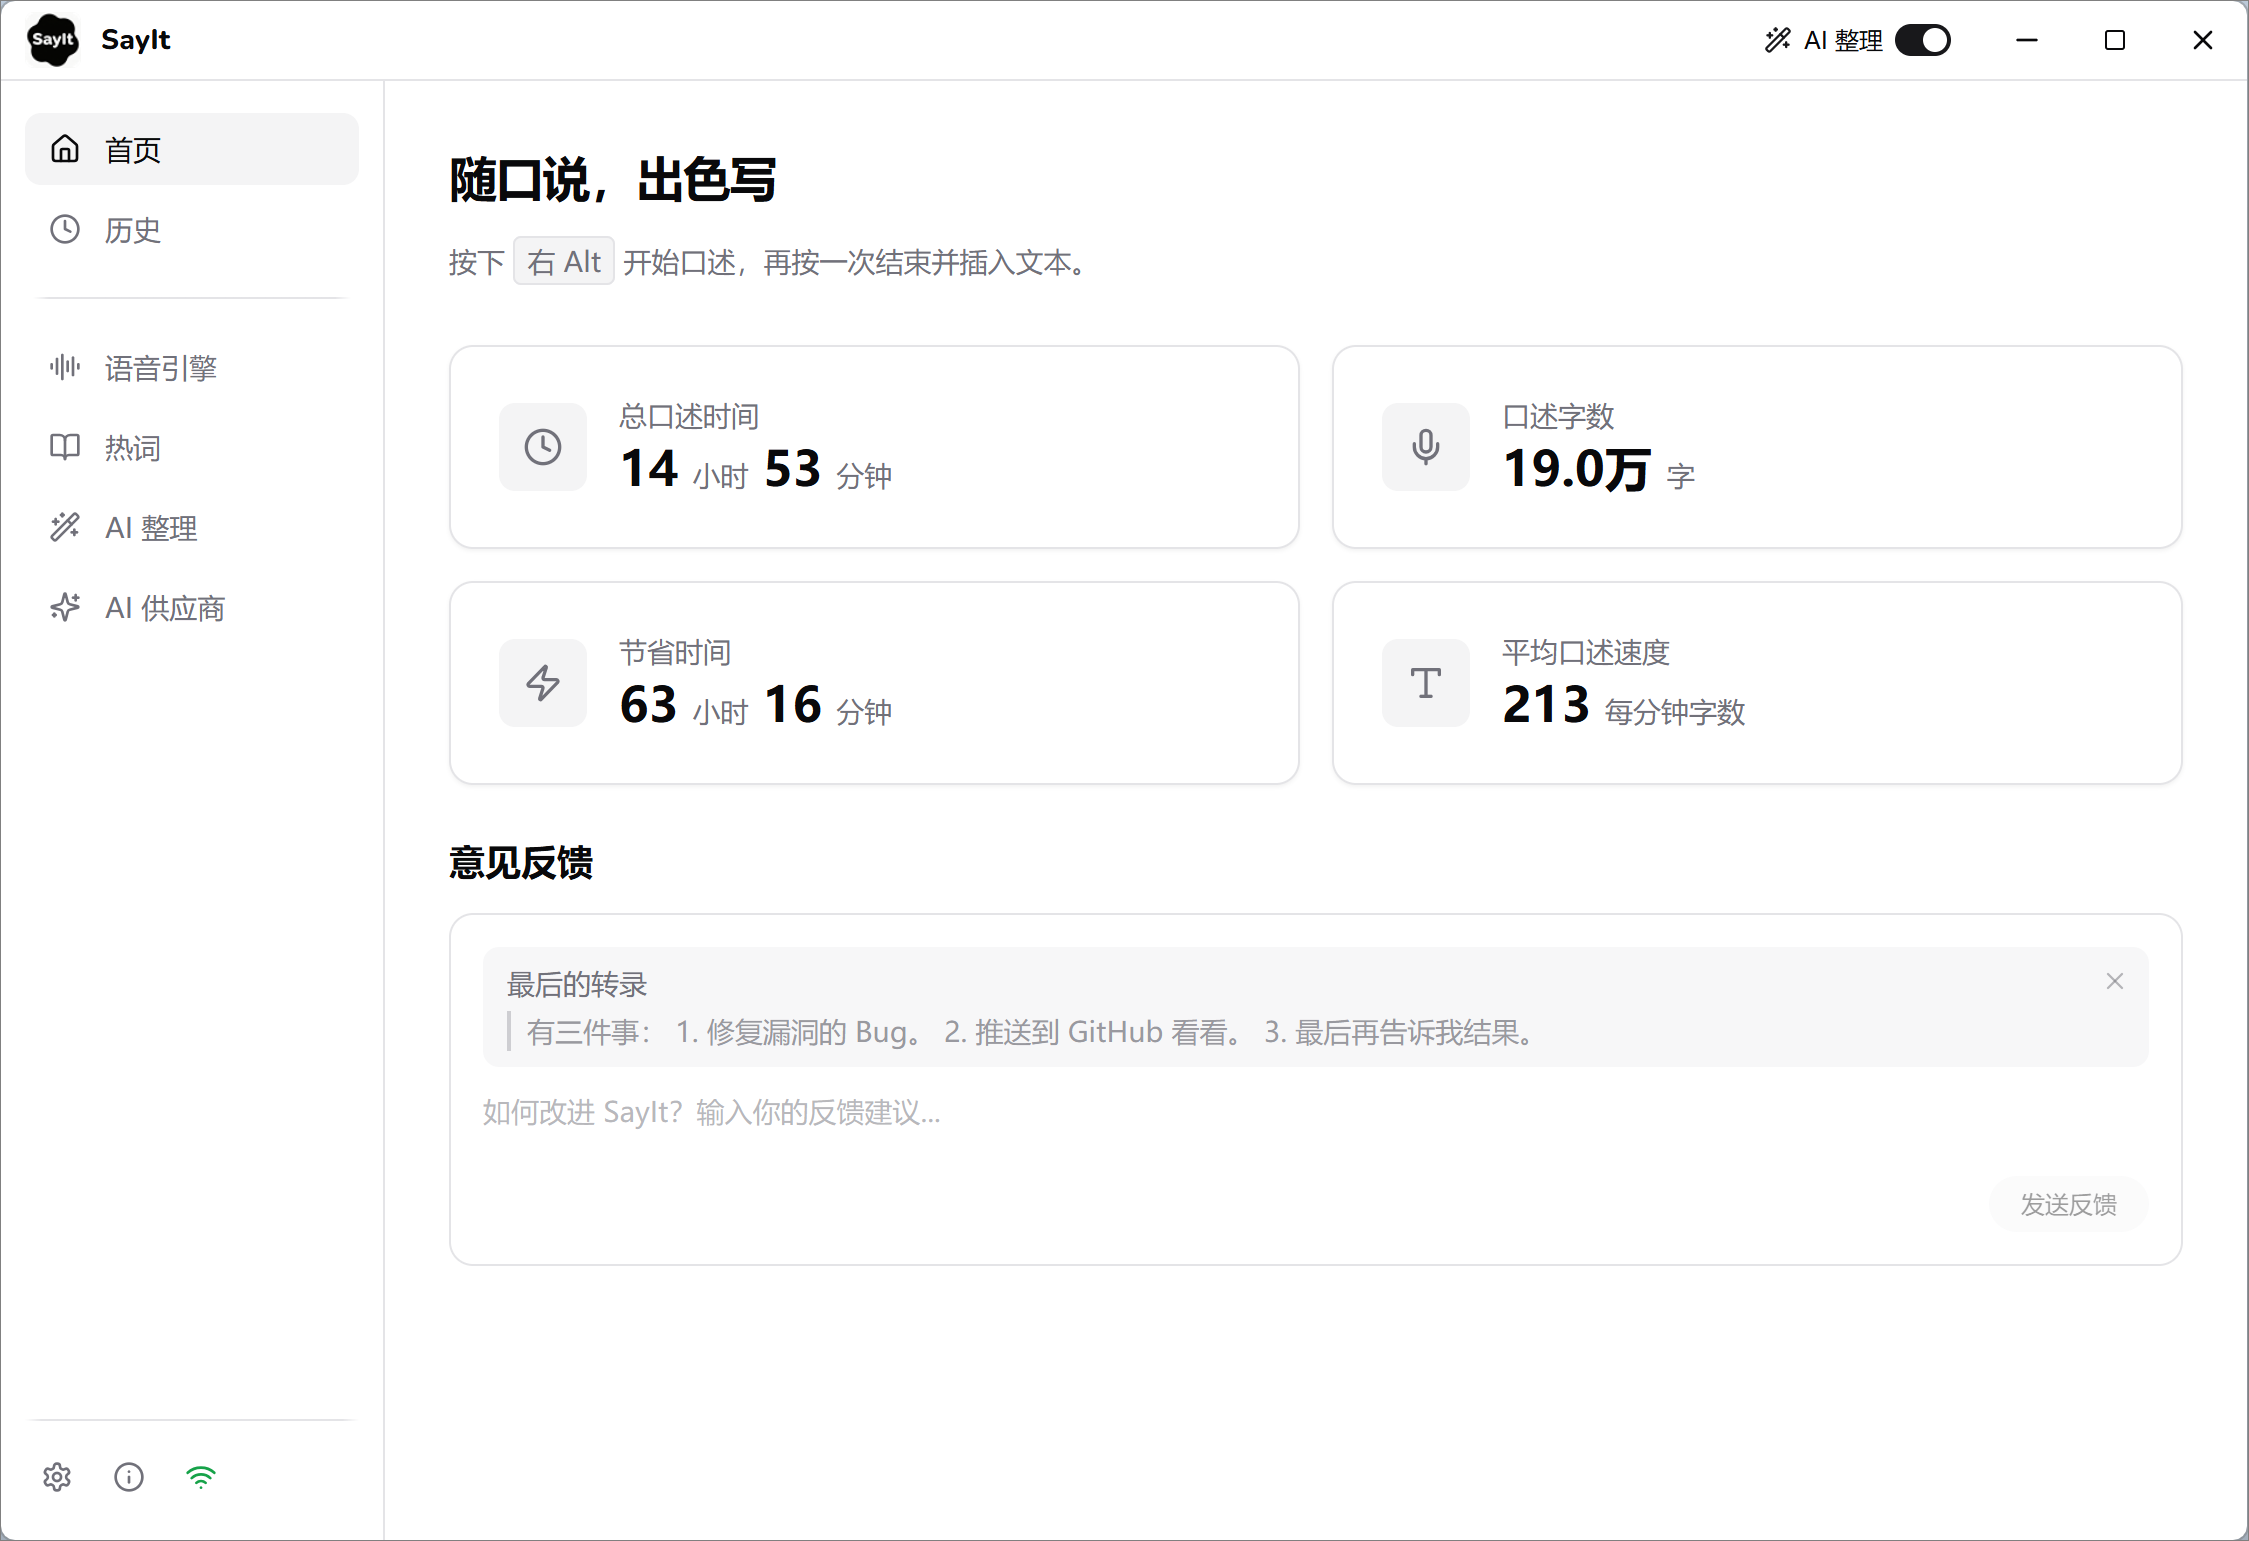Click the lightning icon in 节省时间 card
Viewport: 2249px width, 1541px height.
tap(543, 683)
